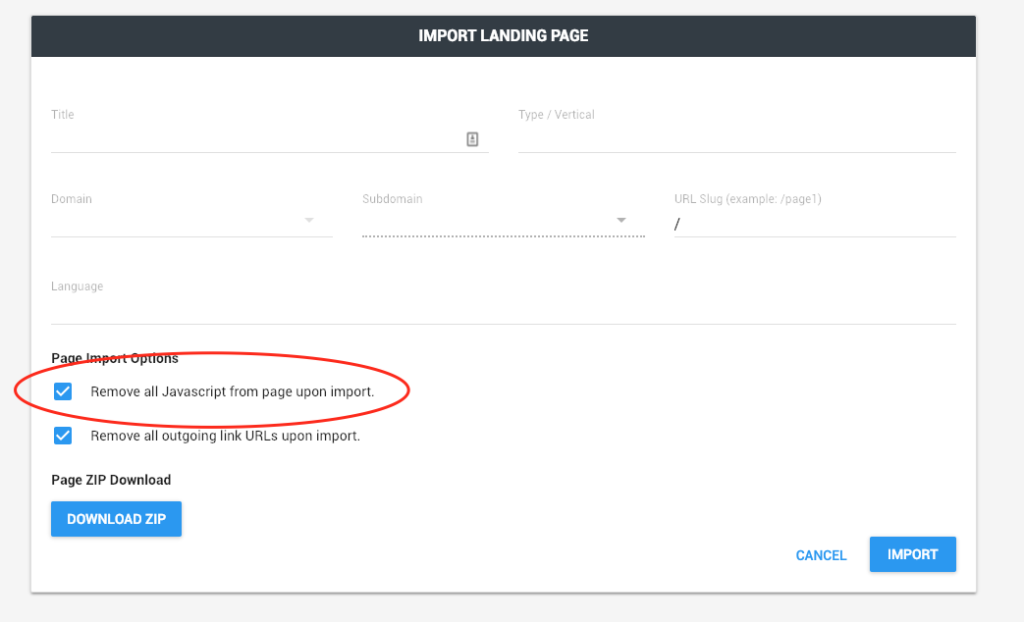Viewport: 1024px width, 622px height.
Task: Click the 'Remove all outgoing link URLs upon import.' label
Action: point(225,436)
